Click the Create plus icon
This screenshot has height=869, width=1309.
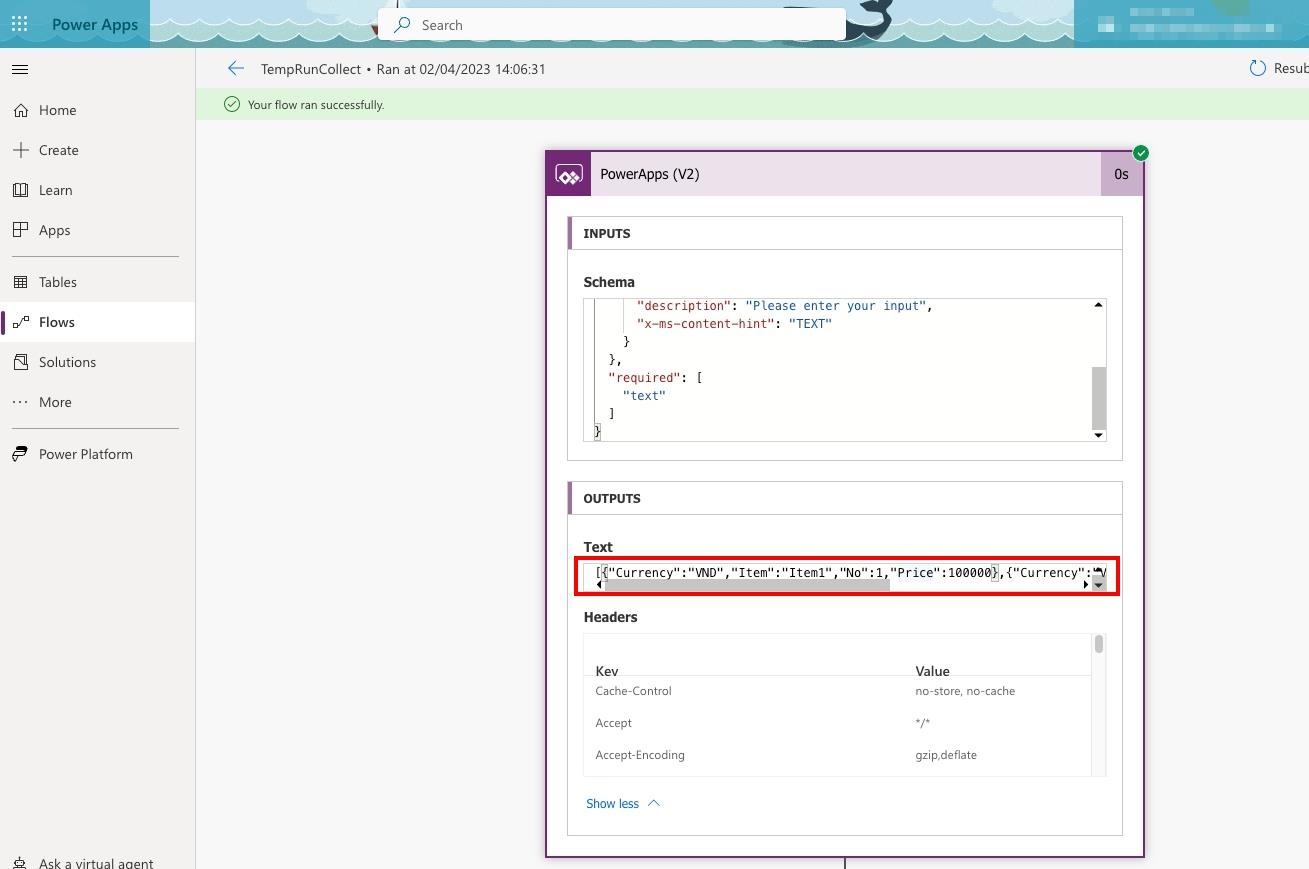tap(20, 150)
